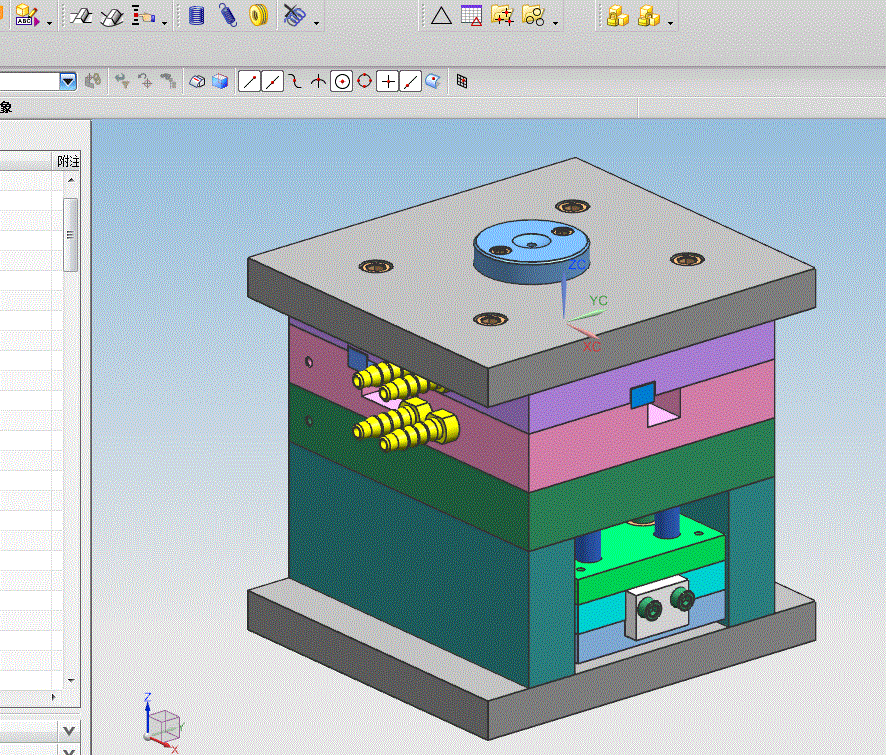Toggle Existing Point plus snap
Viewport: 886px width, 755px height.
coord(388,81)
